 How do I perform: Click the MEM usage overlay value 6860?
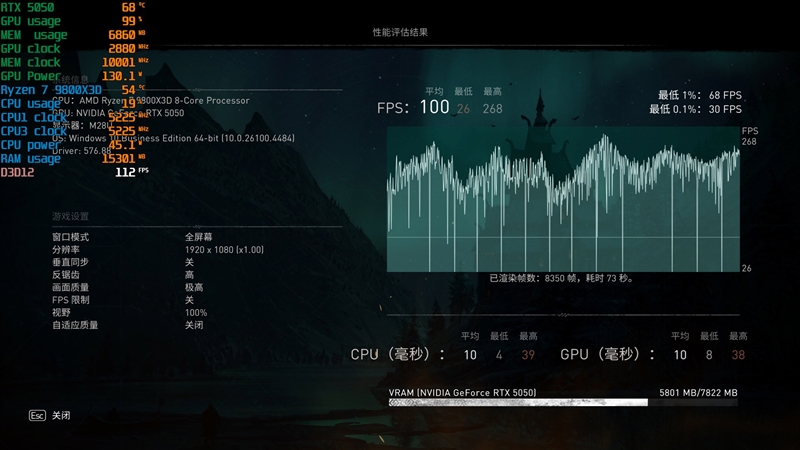pos(122,35)
